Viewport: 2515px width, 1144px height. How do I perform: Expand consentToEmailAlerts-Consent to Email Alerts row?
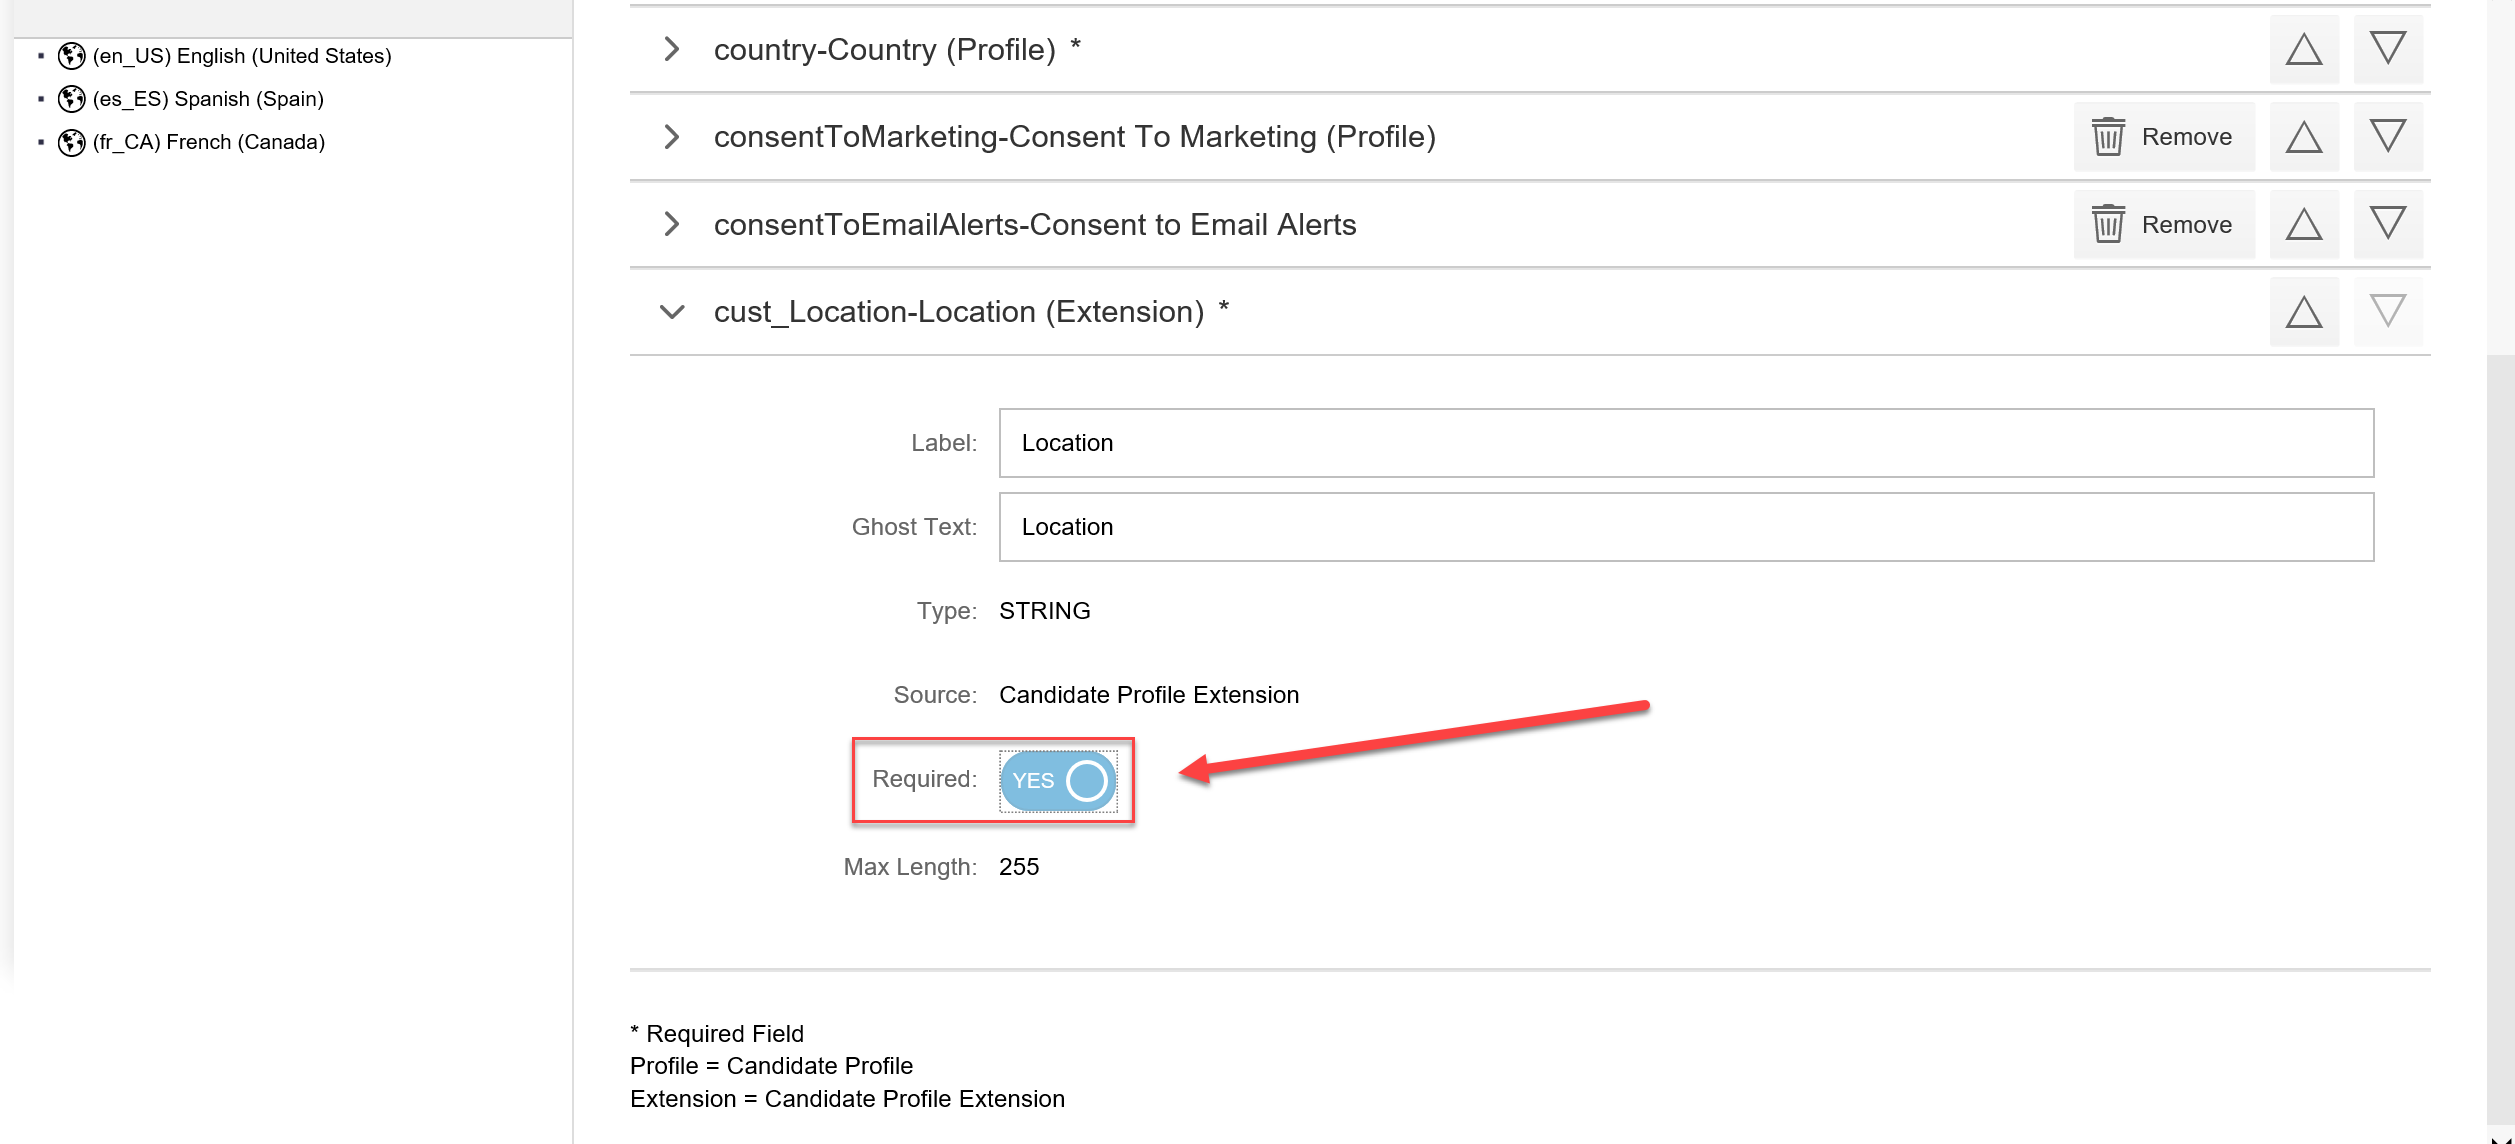pos(672,224)
